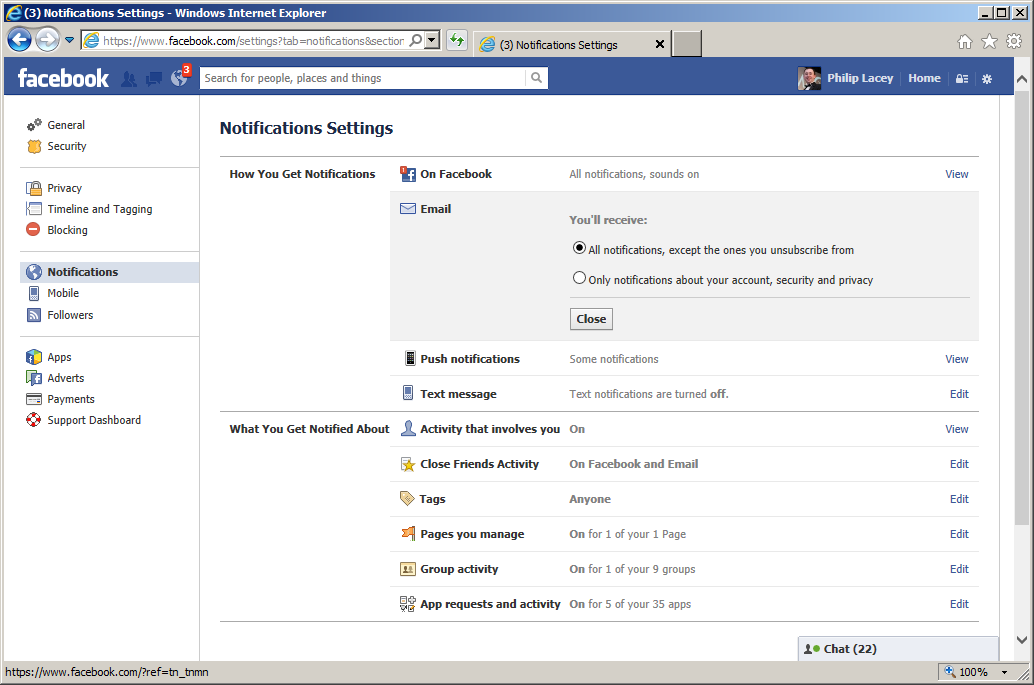Image resolution: width=1034 pixels, height=685 pixels.
Task: Click Philip Lacey's profile picture
Action: pyautogui.click(x=809, y=78)
